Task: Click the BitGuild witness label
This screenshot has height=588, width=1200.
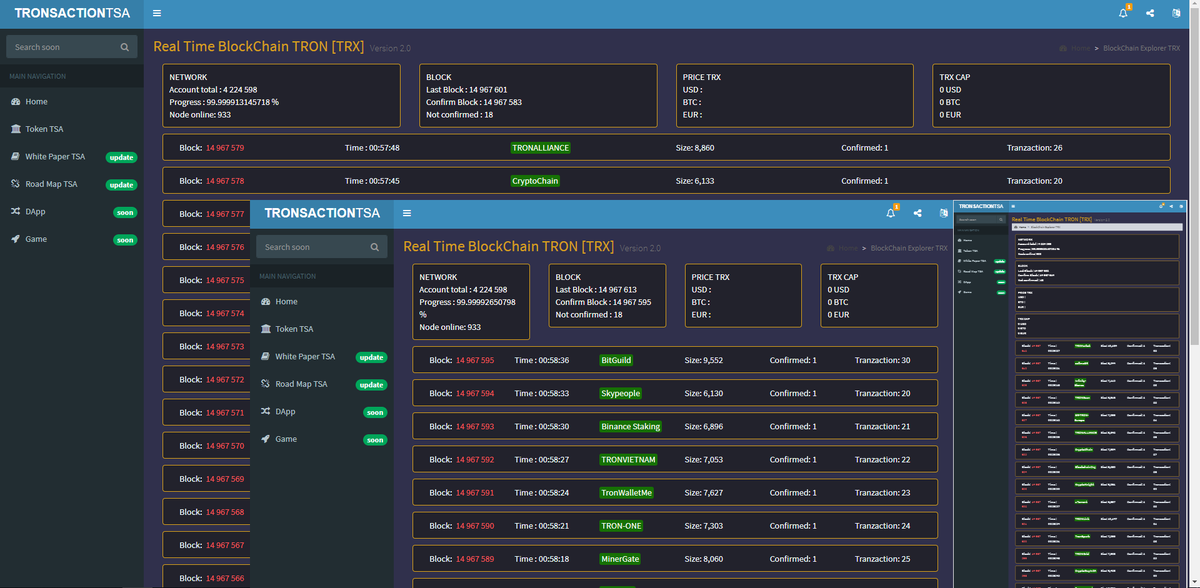Action: click(616, 360)
